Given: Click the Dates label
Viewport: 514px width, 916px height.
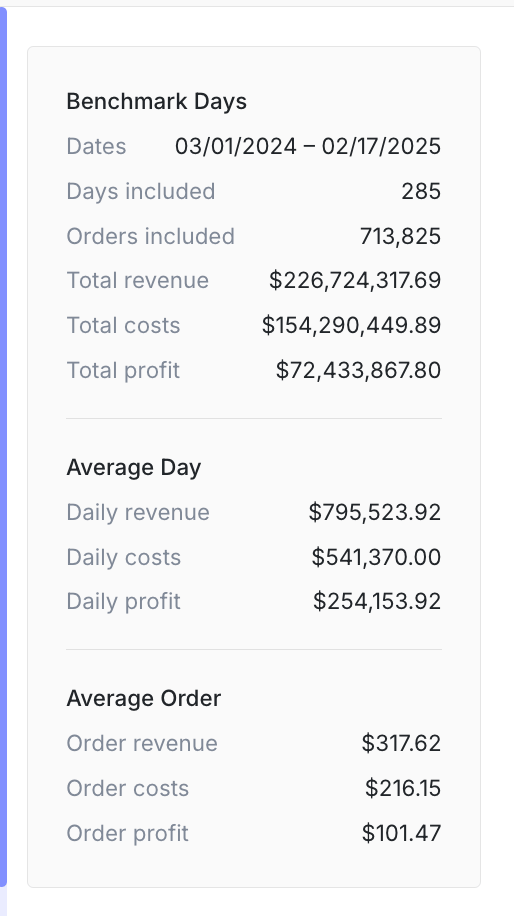Looking at the screenshot, I should 96,146.
